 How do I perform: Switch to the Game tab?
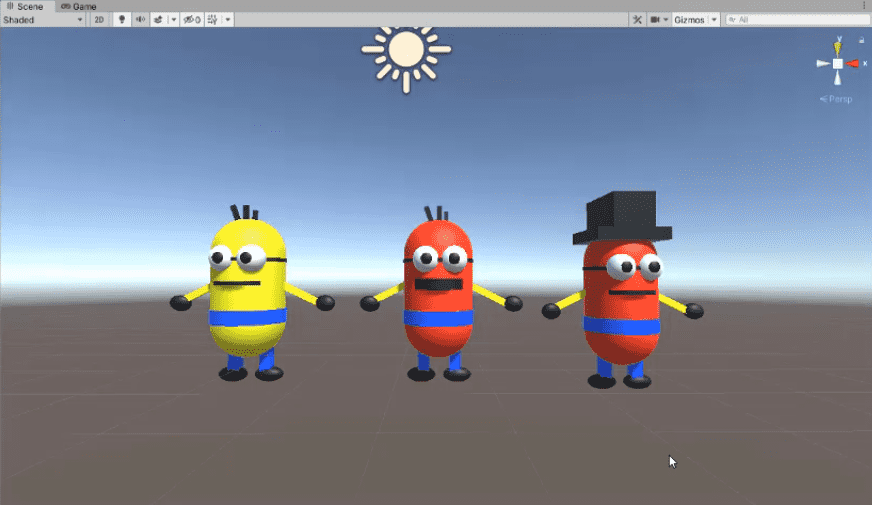click(78, 6)
